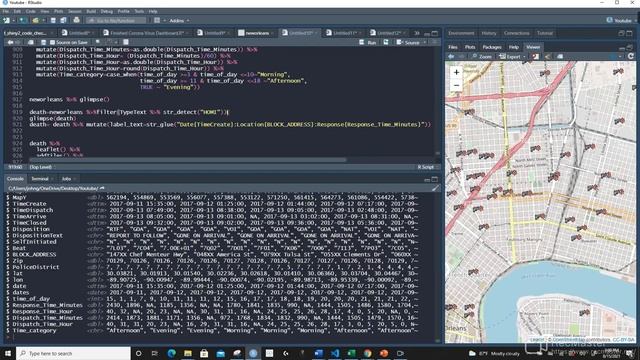Toggle Source on Save checkbox
640x360 pixels.
click(x=52, y=42)
